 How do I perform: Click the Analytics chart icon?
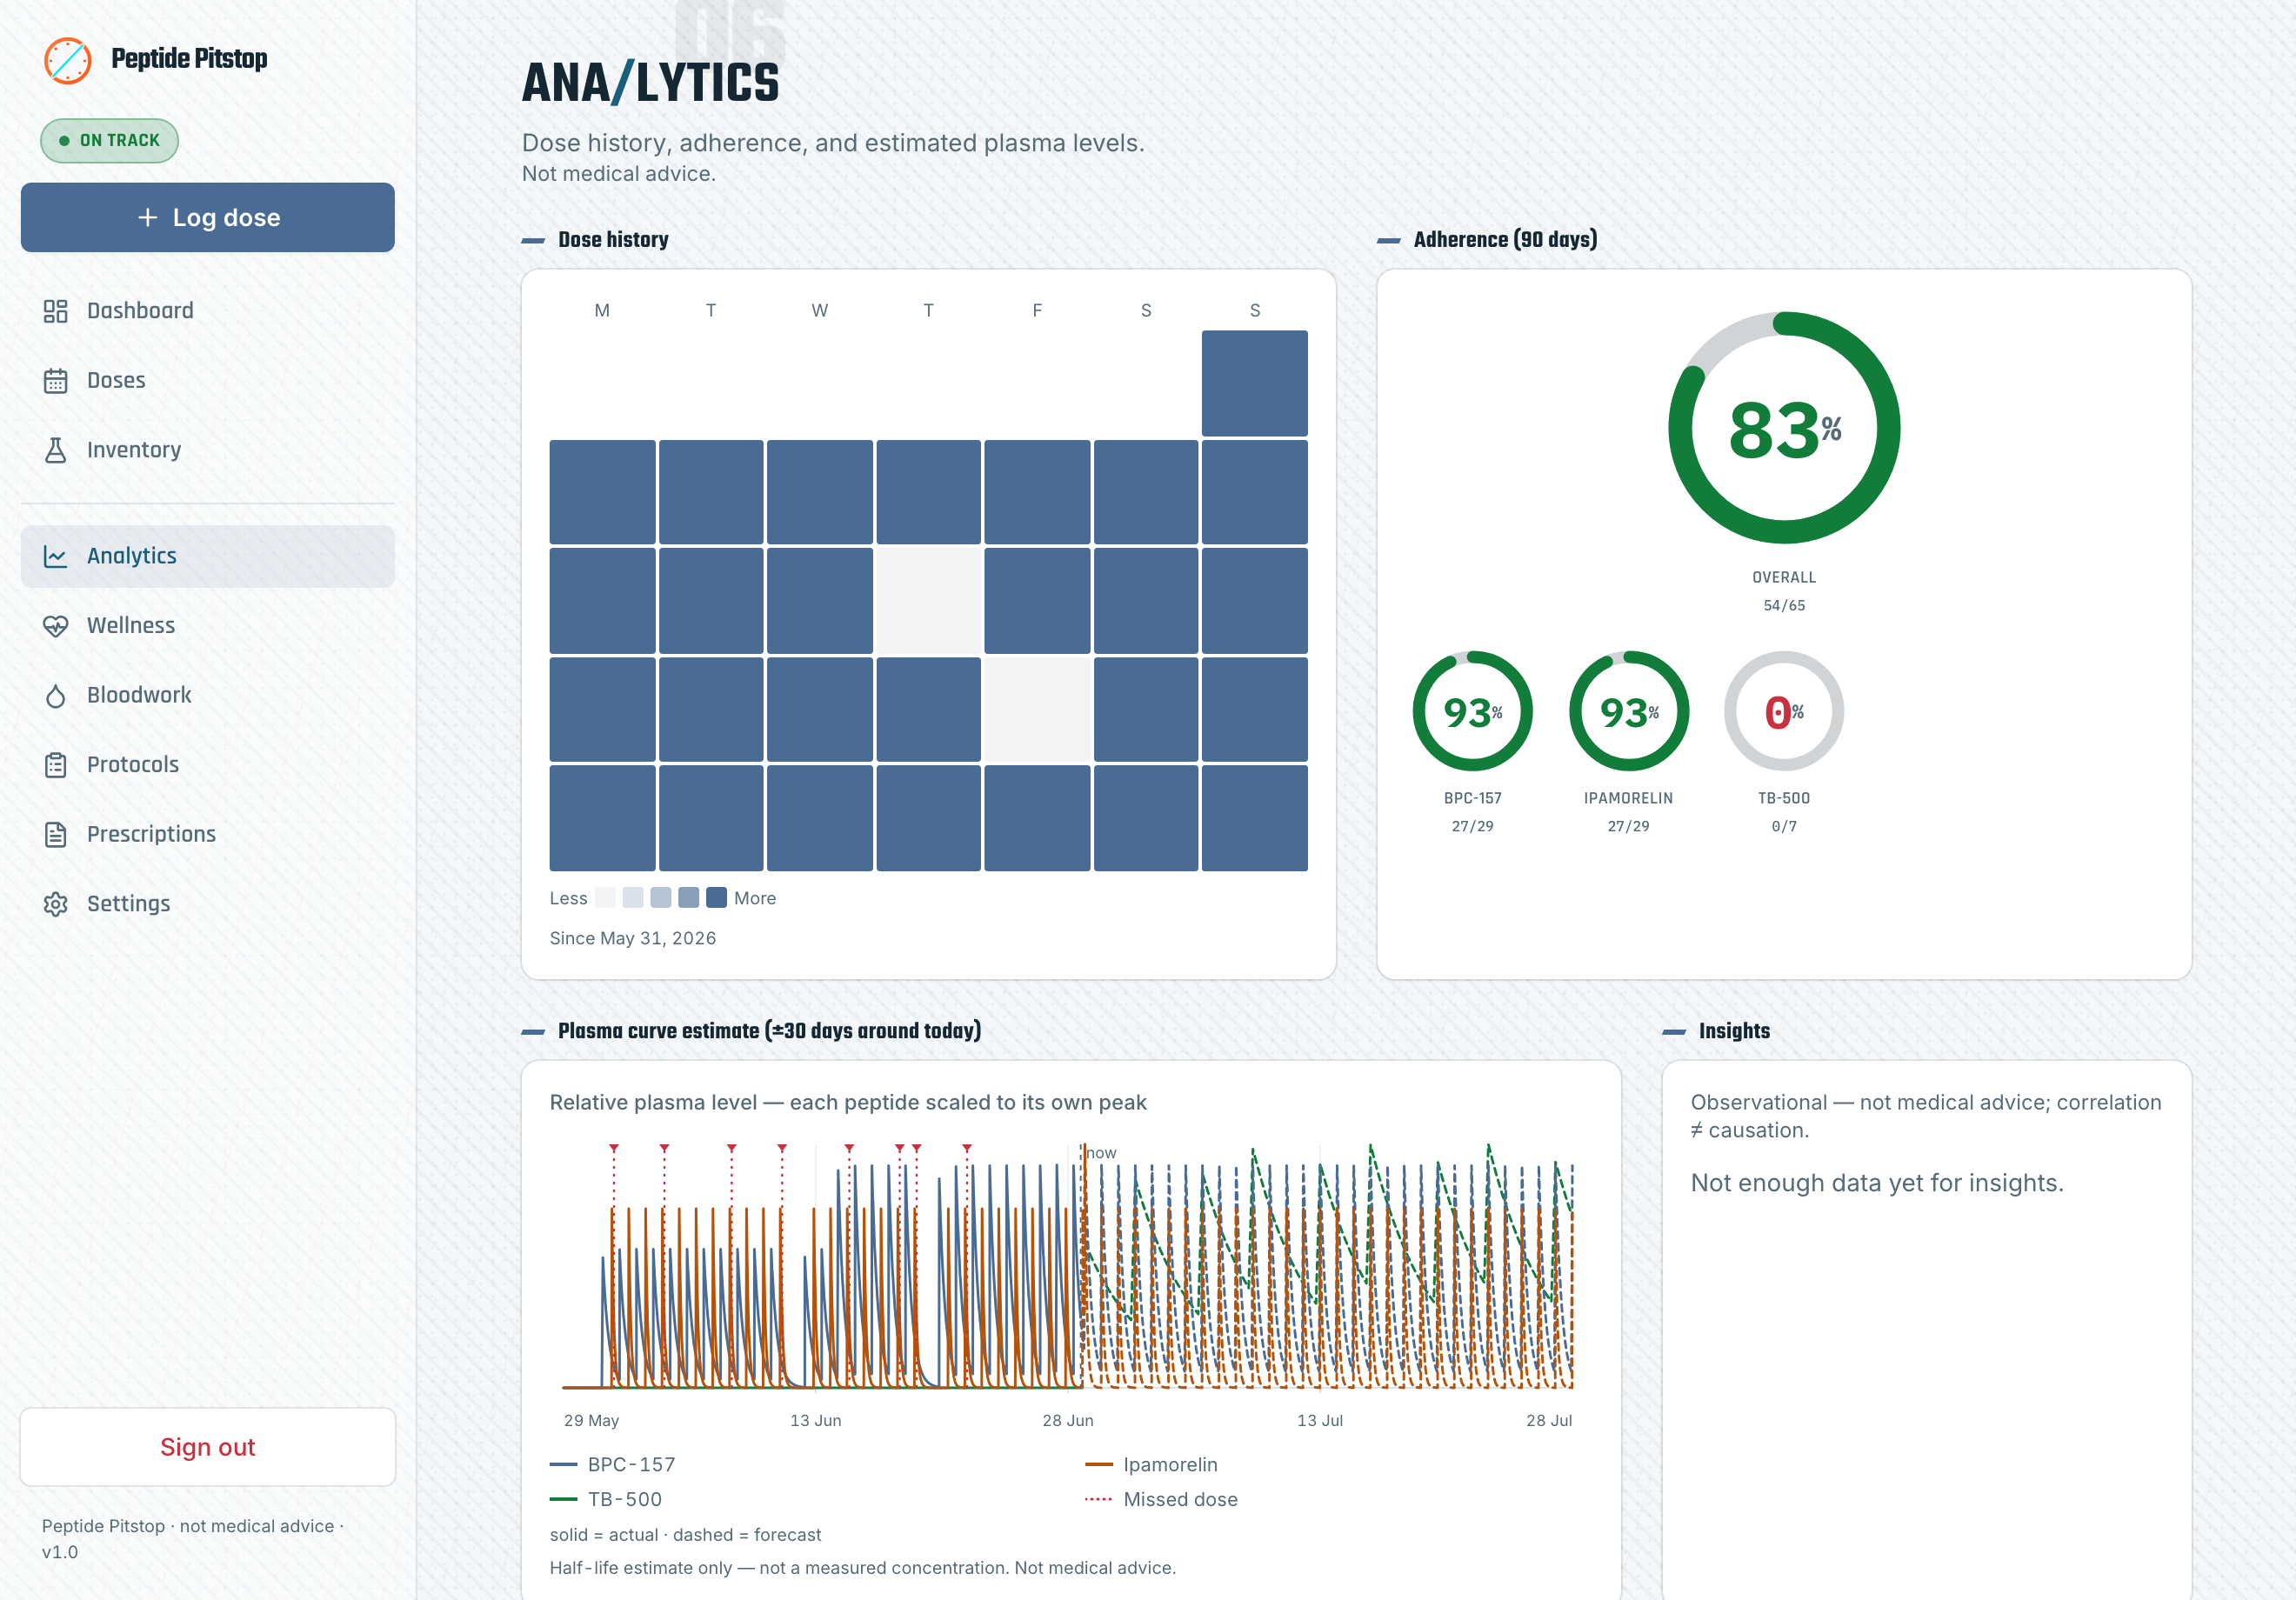[x=55, y=556]
